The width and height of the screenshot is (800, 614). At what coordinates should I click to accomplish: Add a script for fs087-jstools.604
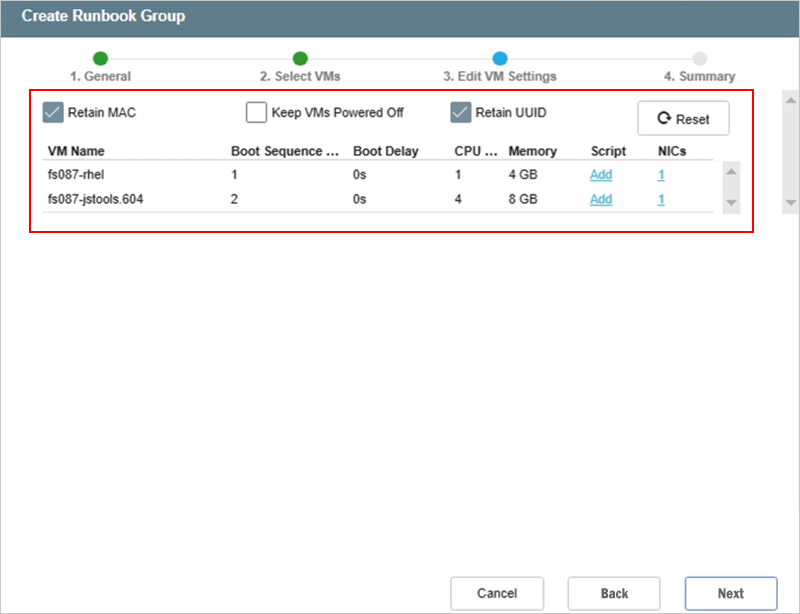[x=601, y=199]
